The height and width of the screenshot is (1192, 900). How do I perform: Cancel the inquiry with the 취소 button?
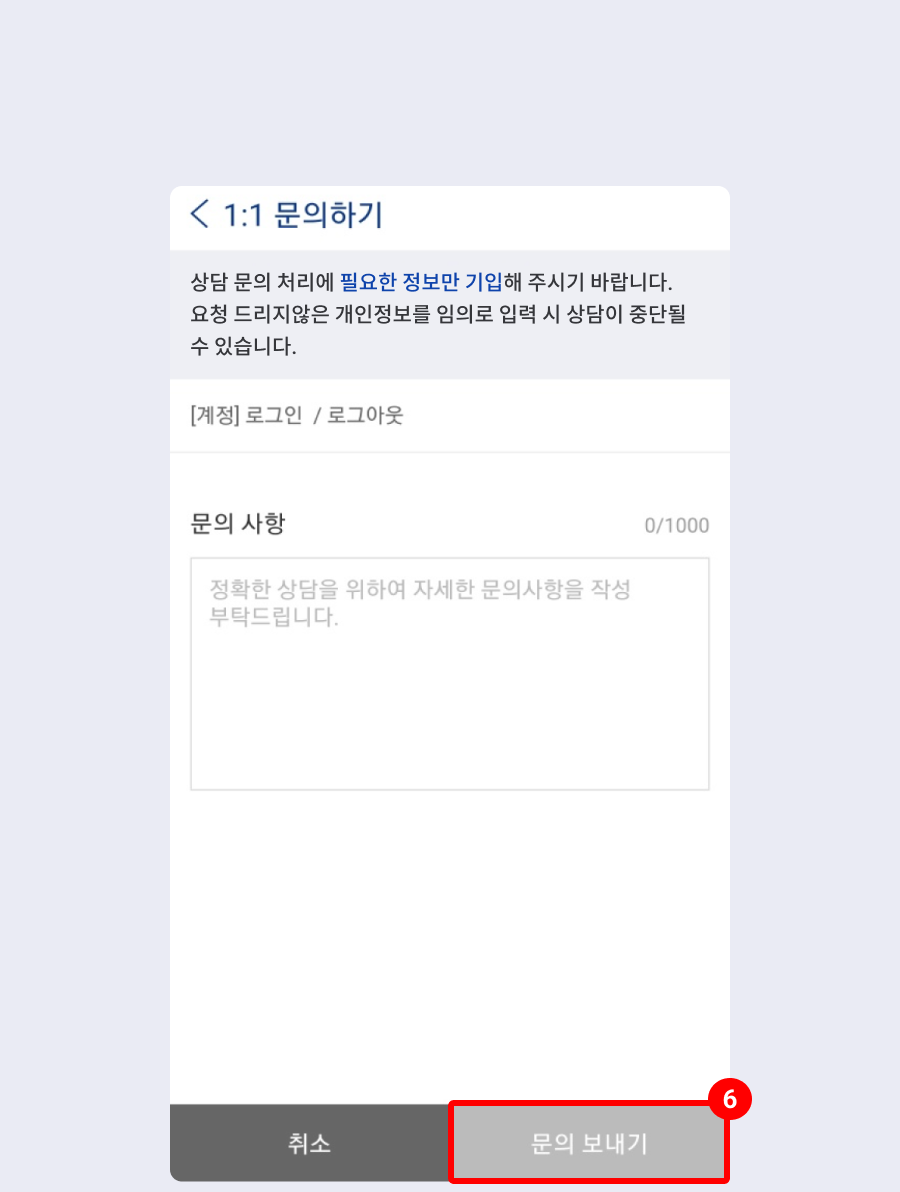click(x=309, y=1143)
